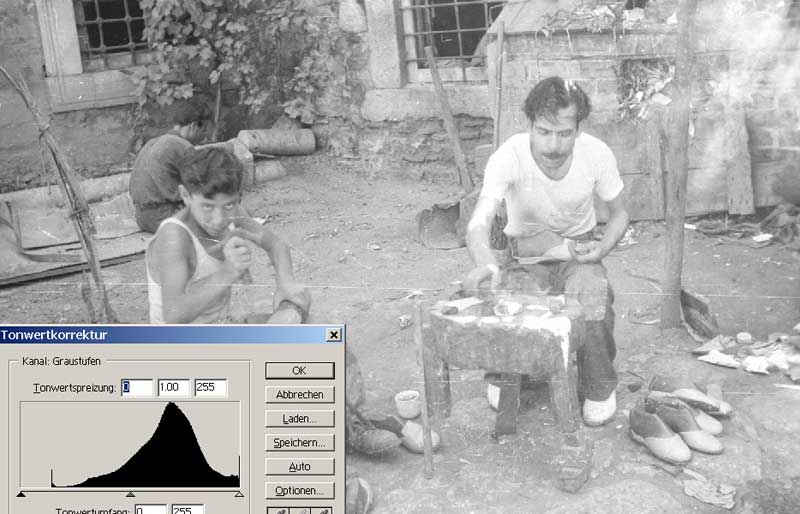800x514 pixels.
Task: Click the Tonwertspreizung shadow input field
Action: click(137, 388)
